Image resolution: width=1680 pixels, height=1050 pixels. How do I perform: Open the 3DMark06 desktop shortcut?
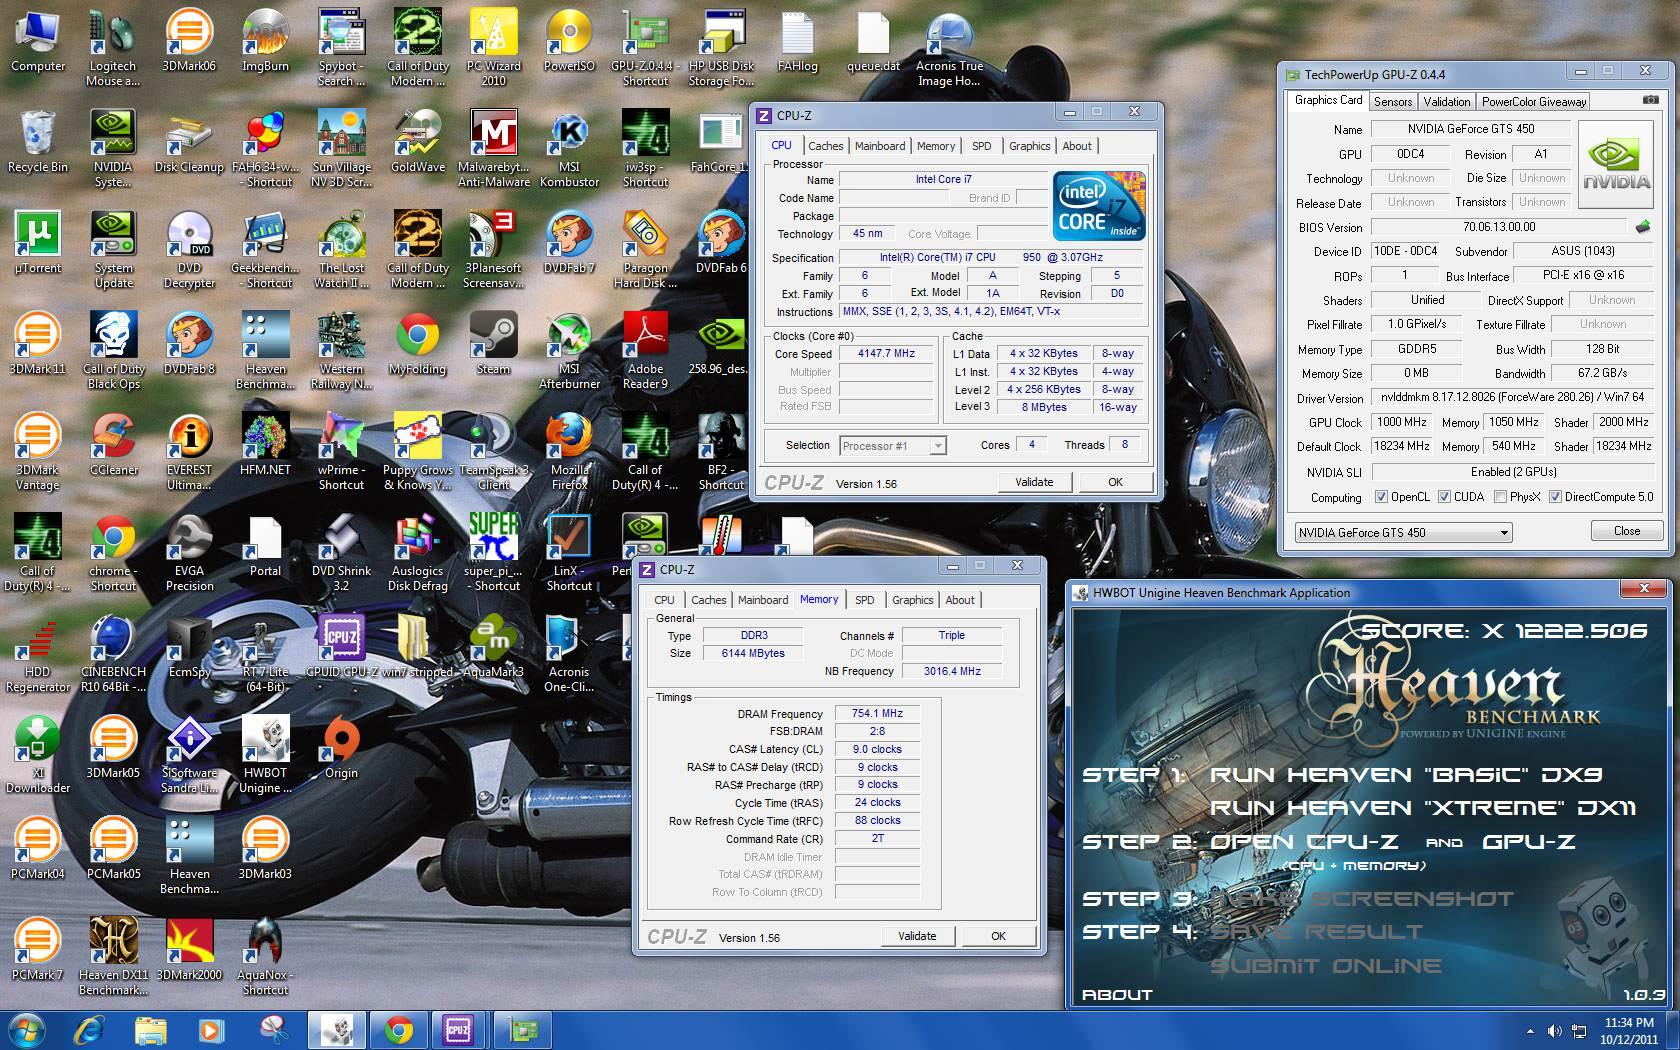coord(189,42)
